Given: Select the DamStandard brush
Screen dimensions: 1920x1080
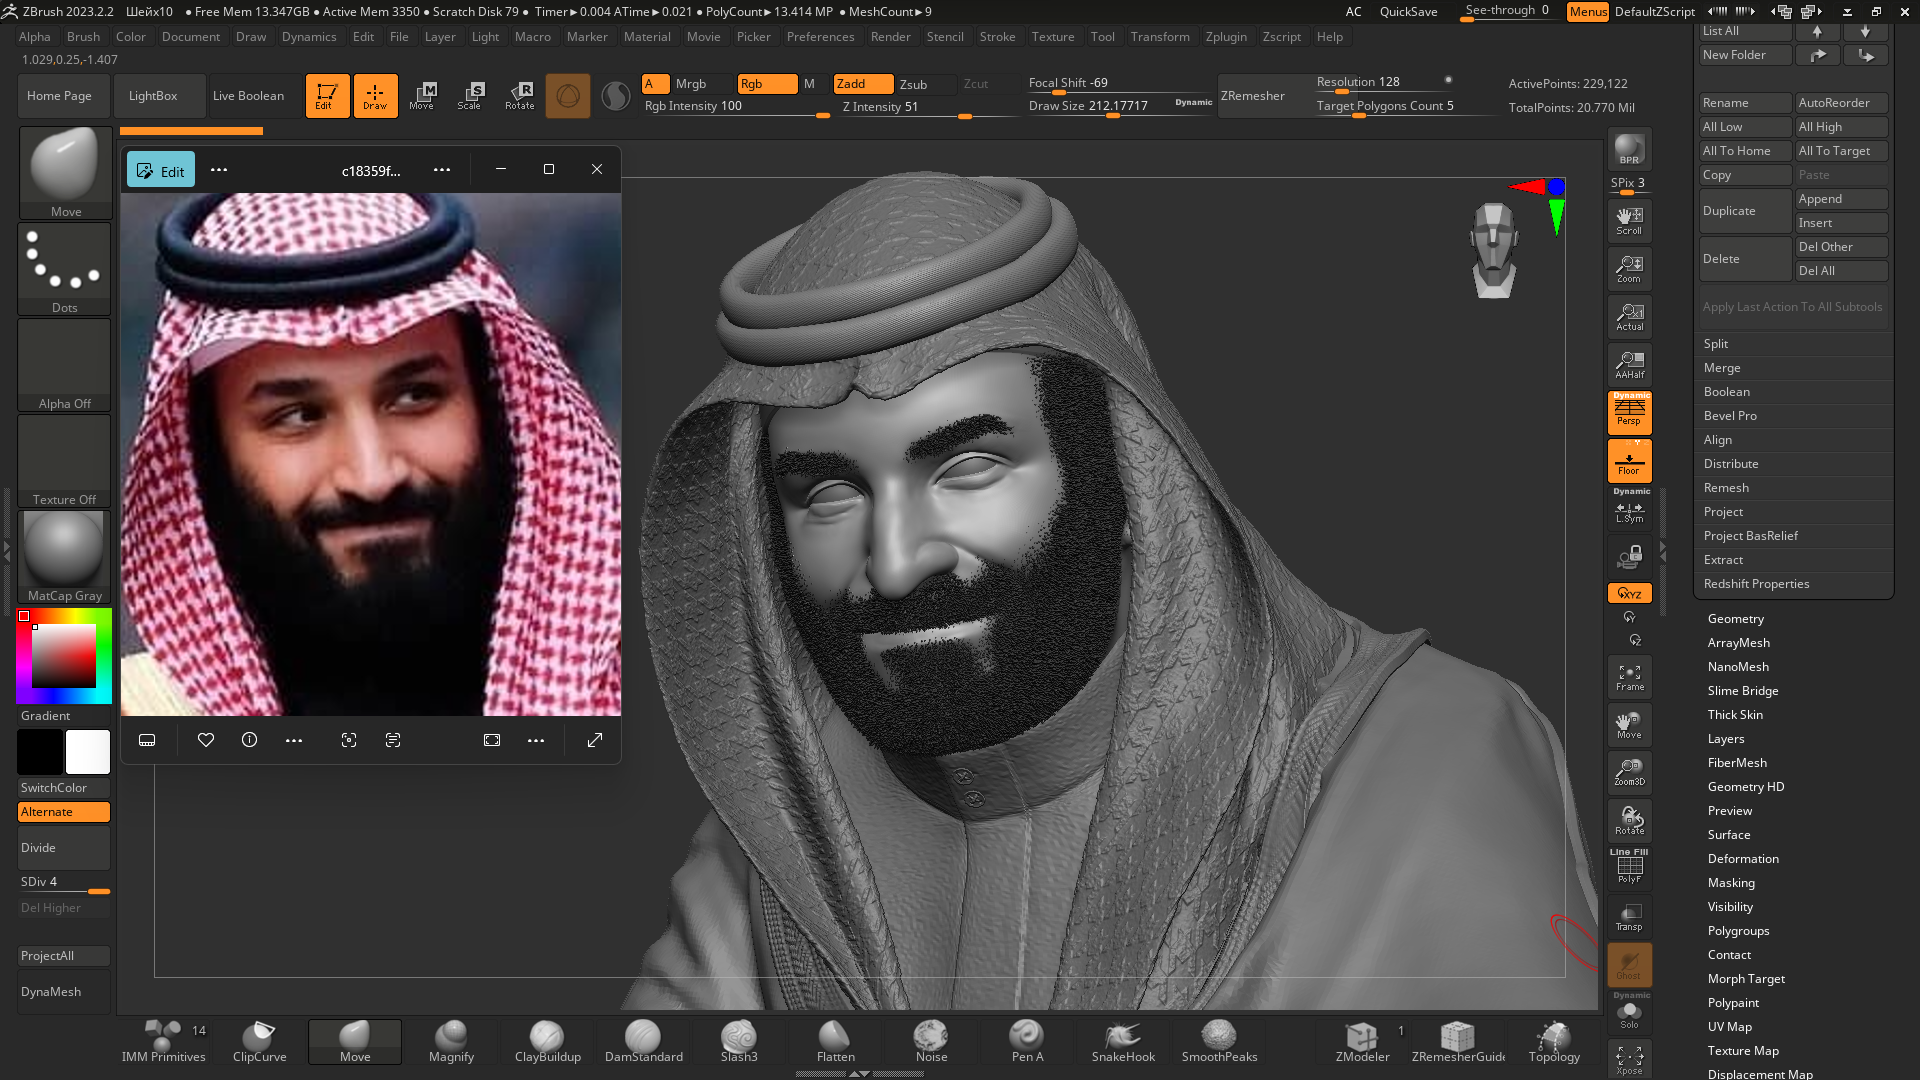Looking at the screenshot, I should tap(643, 1042).
